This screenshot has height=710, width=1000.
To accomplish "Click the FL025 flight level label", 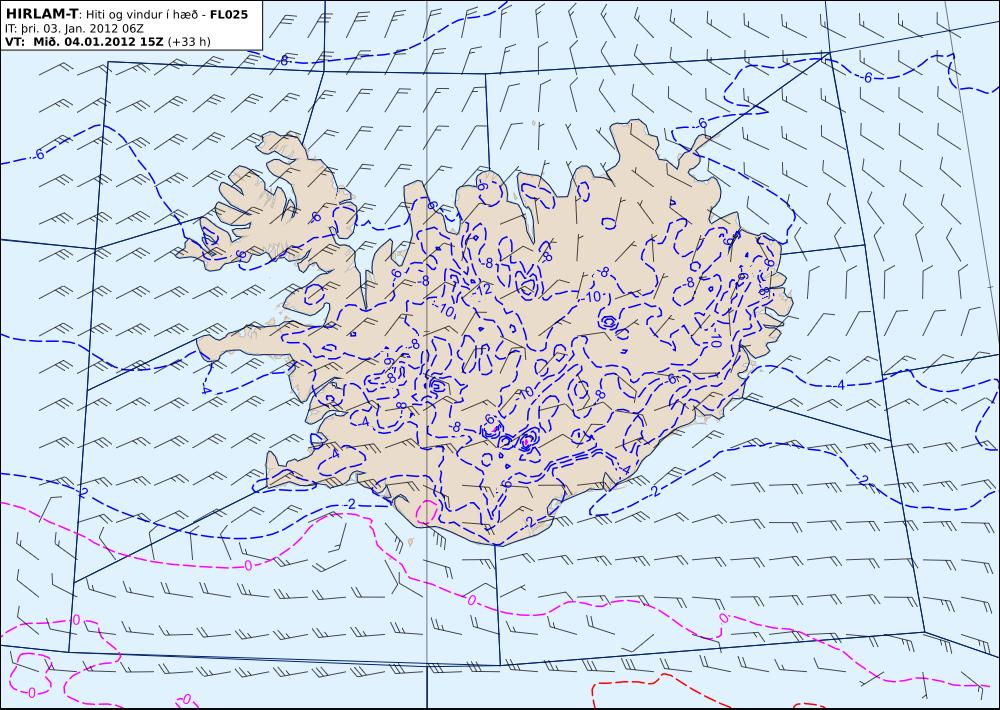I will click(x=228, y=13).
